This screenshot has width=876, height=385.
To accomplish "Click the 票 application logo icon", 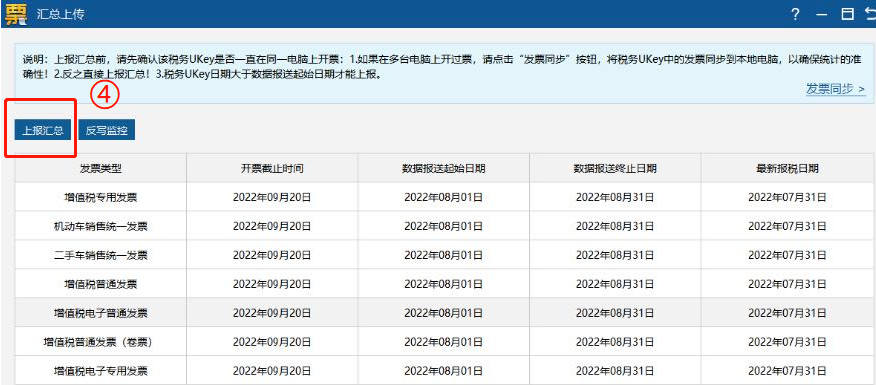I will point(16,14).
